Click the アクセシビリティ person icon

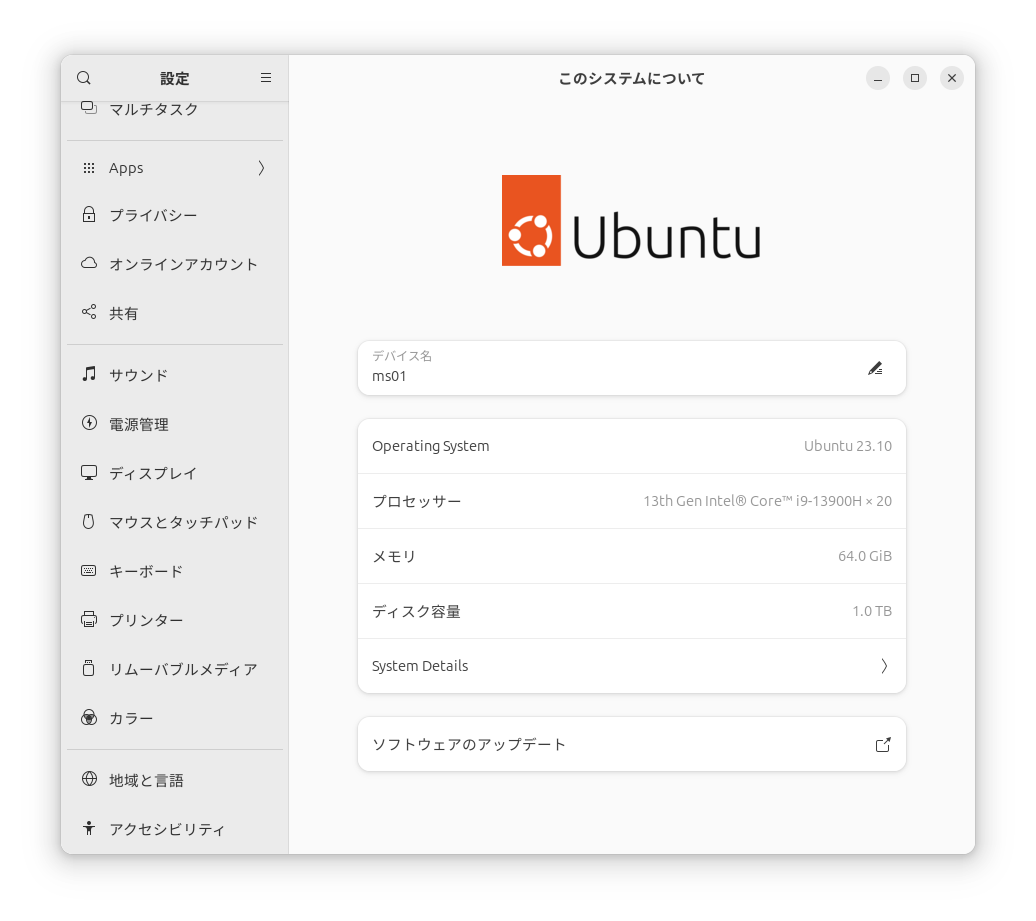(89, 828)
